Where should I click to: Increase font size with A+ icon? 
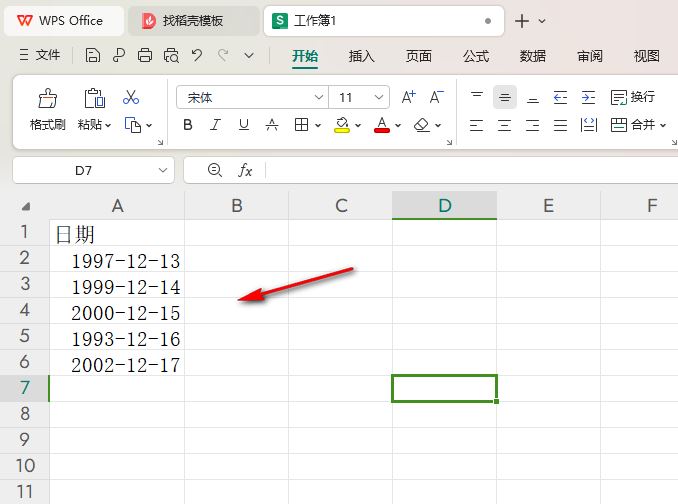408,97
